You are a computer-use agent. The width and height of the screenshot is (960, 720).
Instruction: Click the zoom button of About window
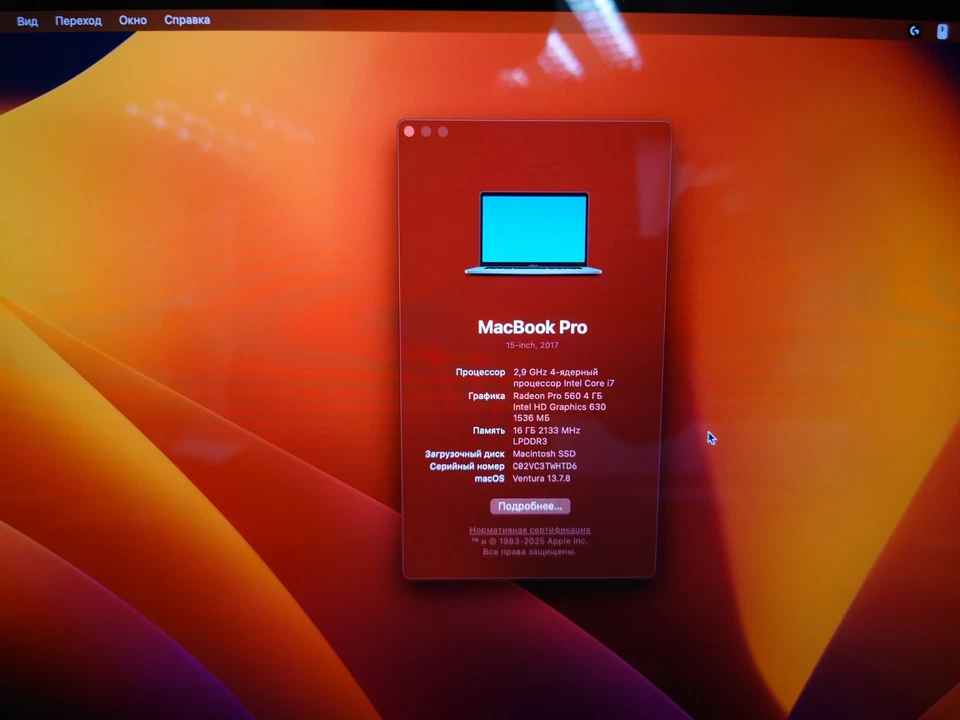(443, 132)
